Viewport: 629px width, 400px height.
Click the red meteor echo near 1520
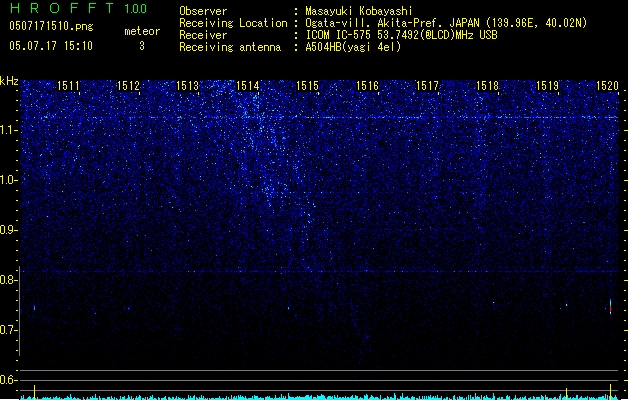click(610, 307)
